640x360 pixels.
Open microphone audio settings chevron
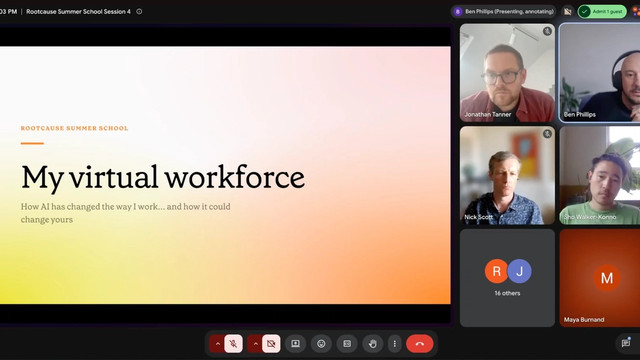click(x=218, y=344)
